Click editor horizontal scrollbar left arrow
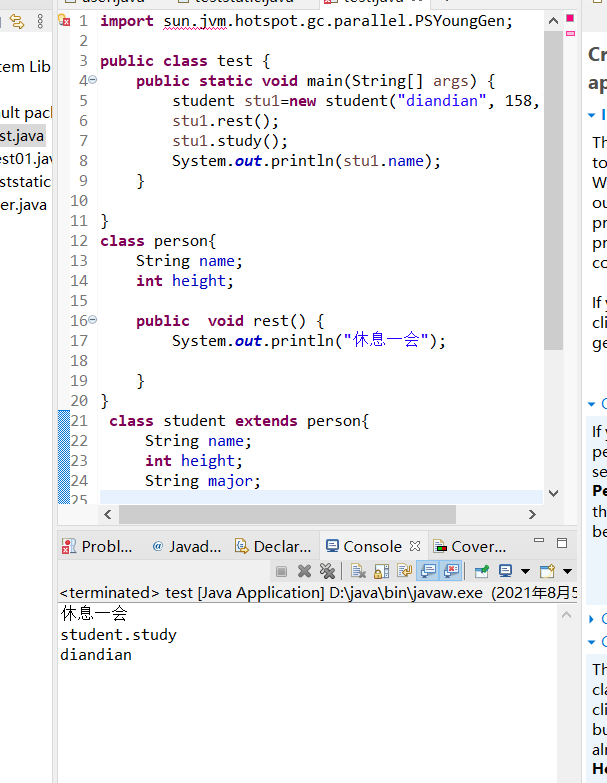Screen dimensions: 607x783 coord(108,514)
